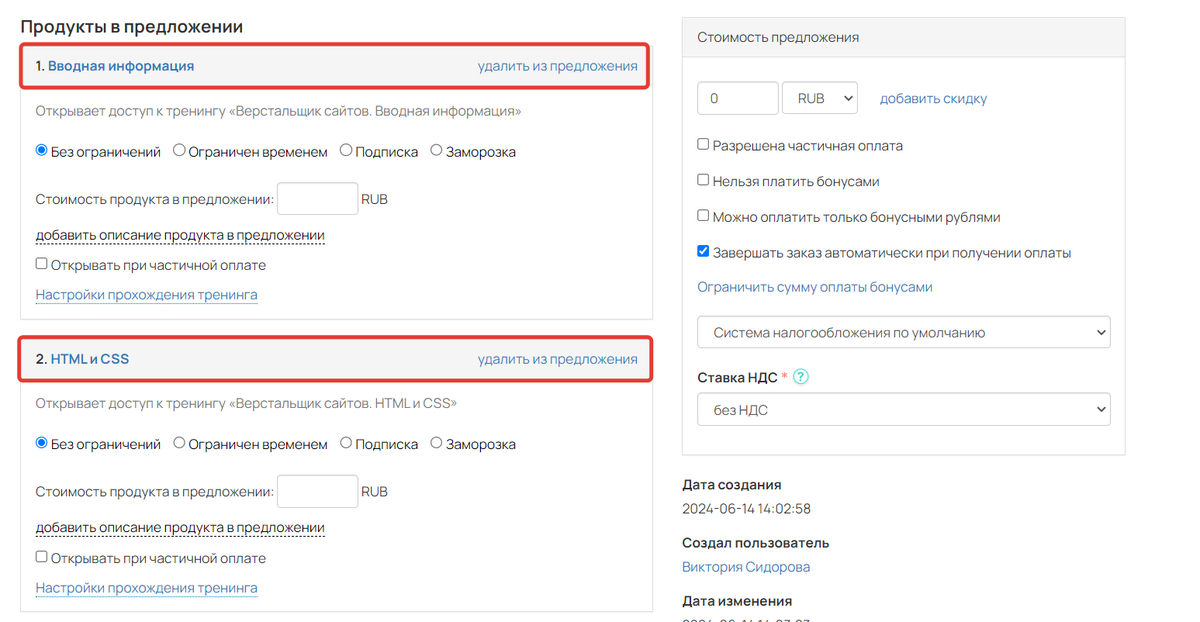Image resolution: width=1200 pixels, height=622 pixels.
Task: Click удалить из предложения for HTML и CSS
Action: pyautogui.click(x=557, y=359)
